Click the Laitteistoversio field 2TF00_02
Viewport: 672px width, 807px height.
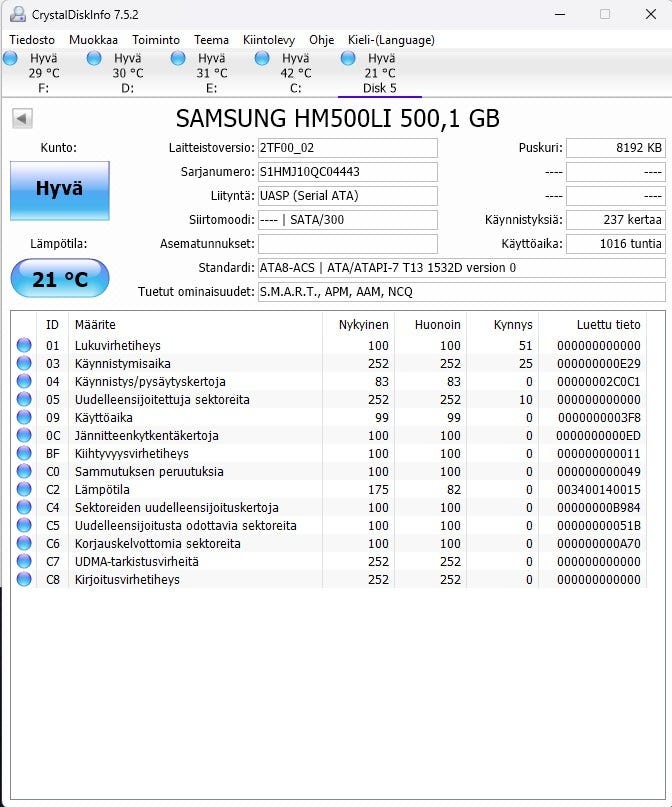click(348, 148)
